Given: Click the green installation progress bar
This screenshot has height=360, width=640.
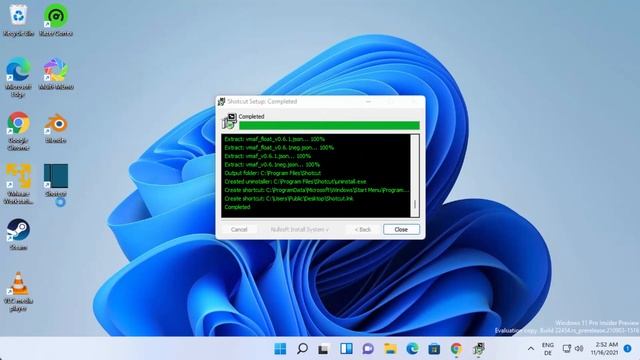Looking at the screenshot, I should [x=329, y=125].
